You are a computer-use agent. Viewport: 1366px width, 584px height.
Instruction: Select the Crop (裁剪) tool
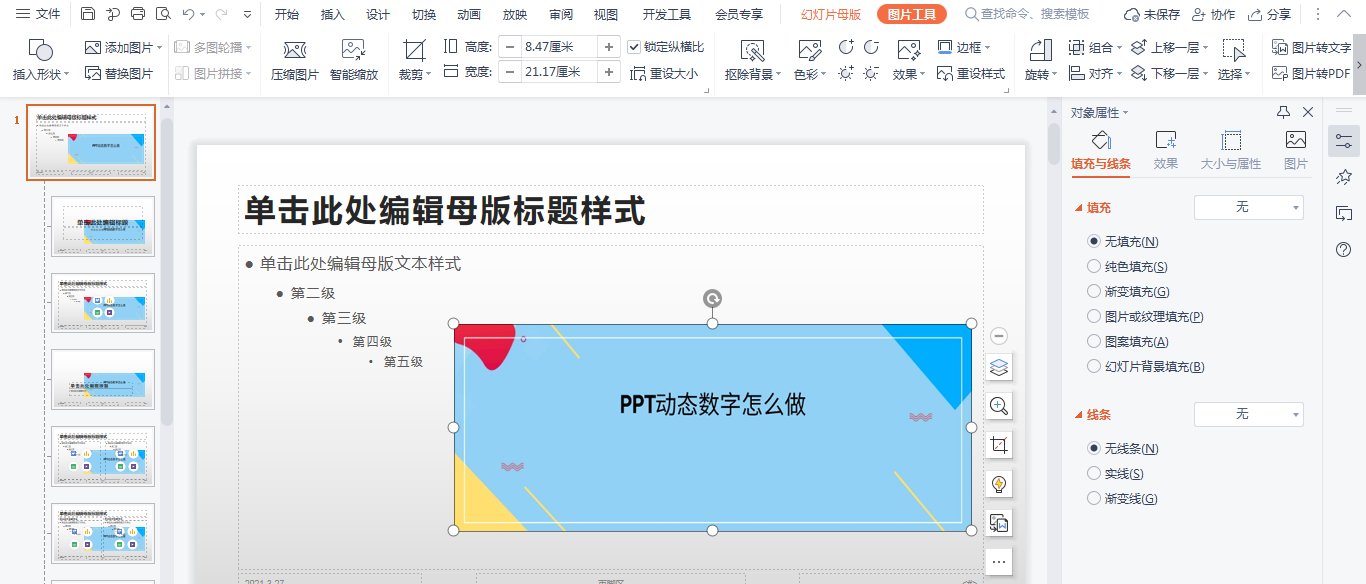[414, 61]
